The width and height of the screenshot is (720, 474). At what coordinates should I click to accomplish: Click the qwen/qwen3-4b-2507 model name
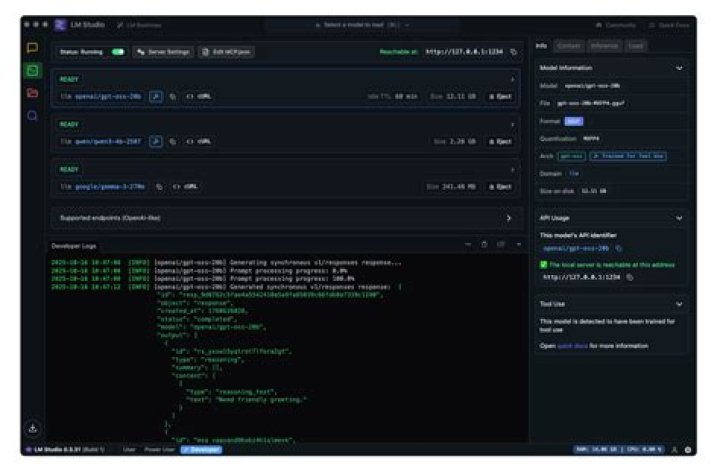coord(108,141)
